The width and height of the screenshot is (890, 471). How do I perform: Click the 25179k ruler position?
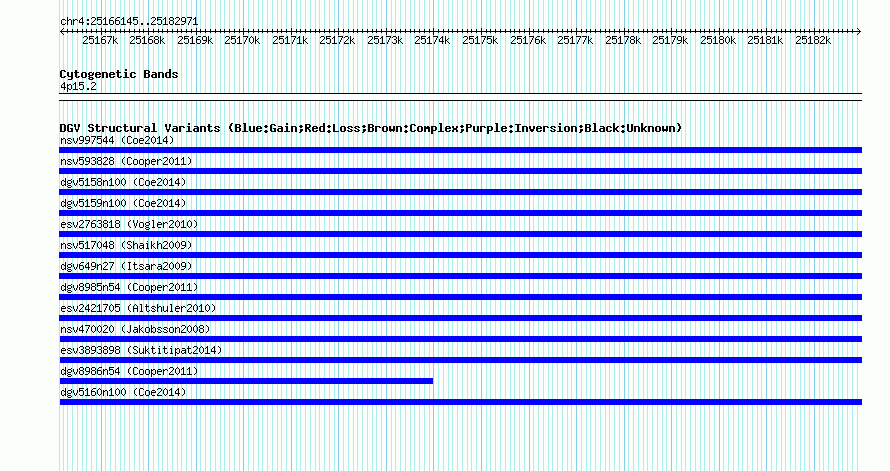670,40
